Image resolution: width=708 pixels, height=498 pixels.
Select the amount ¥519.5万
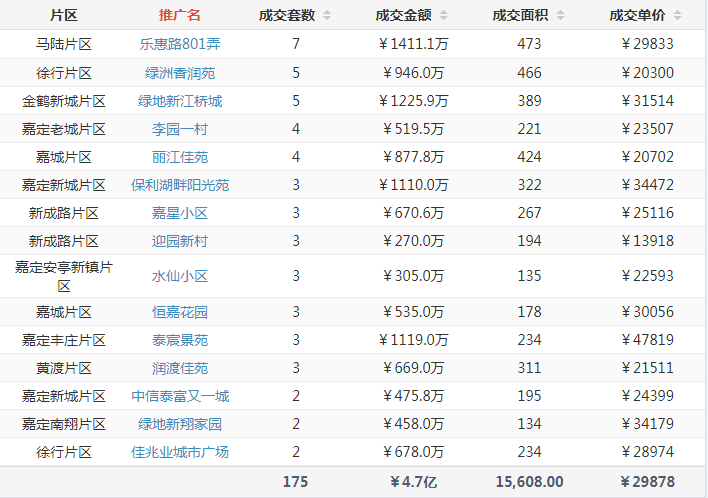tap(413, 129)
